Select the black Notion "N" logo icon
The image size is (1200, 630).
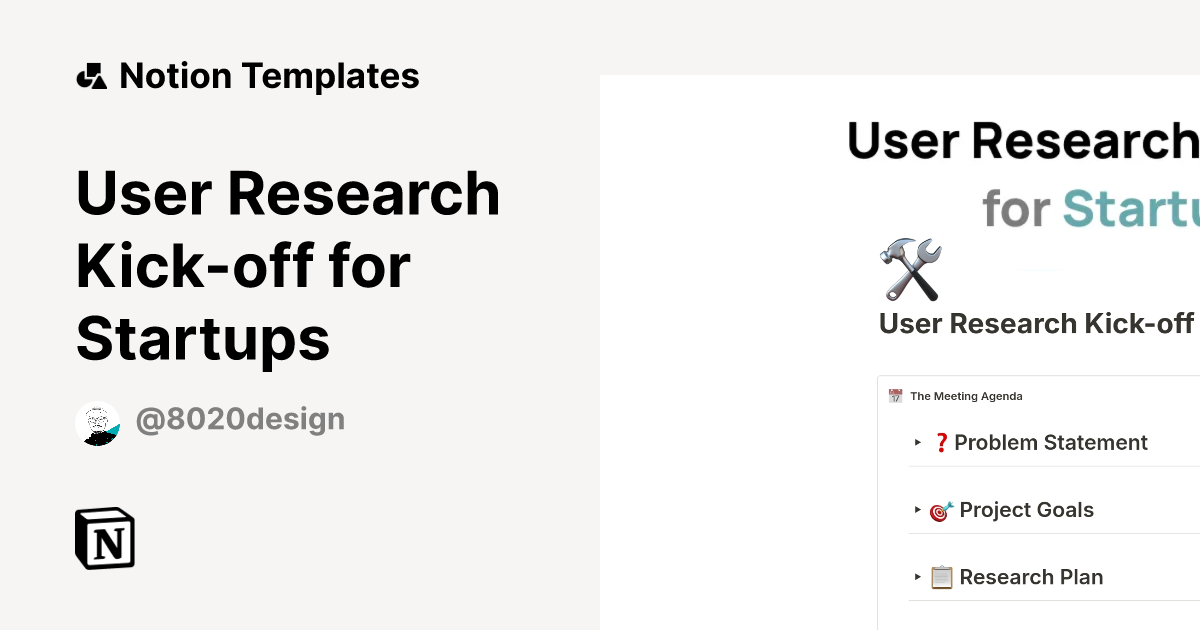pyautogui.click(x=103, y=538)
